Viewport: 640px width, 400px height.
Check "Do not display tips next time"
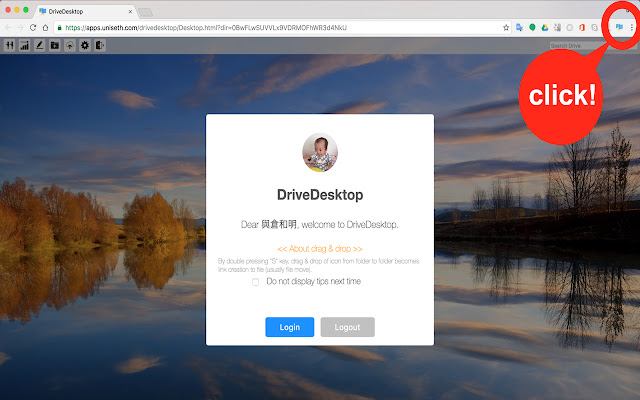tap(256, 282)
